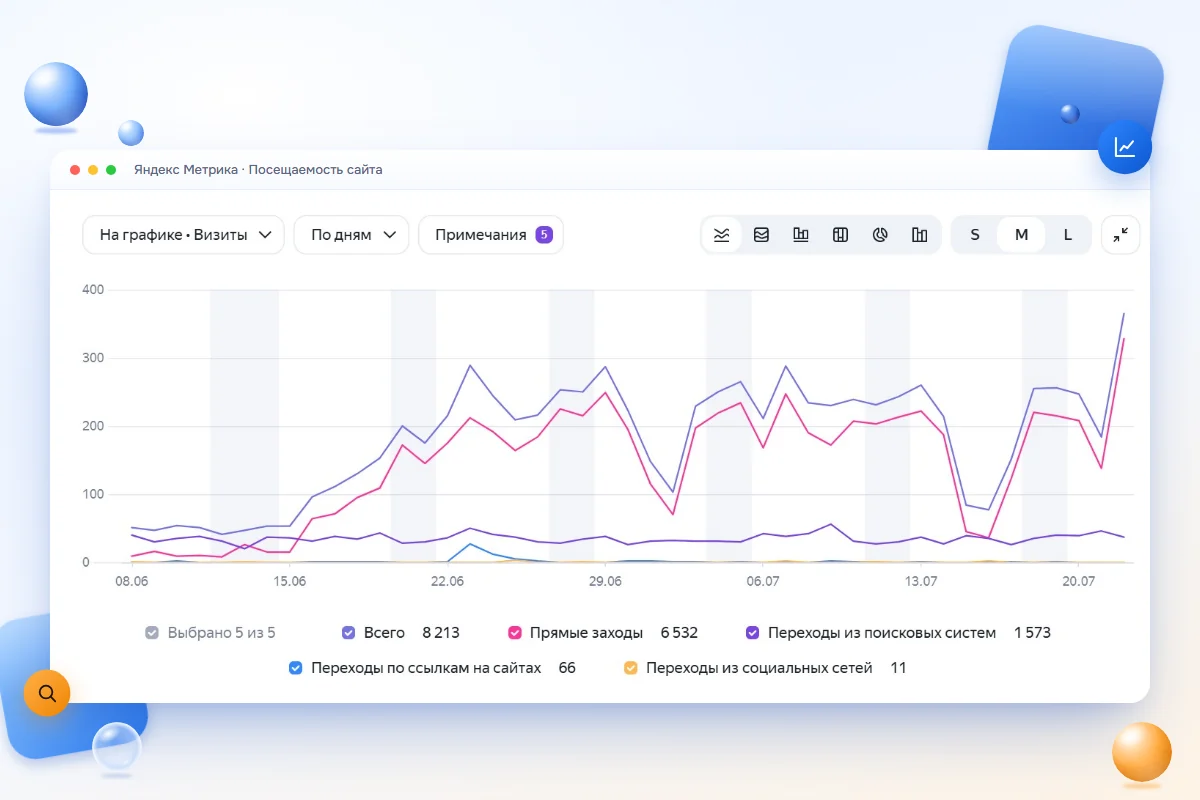
Task: Switch to the pie chart view icon
Action: click(x=880, y=235)
